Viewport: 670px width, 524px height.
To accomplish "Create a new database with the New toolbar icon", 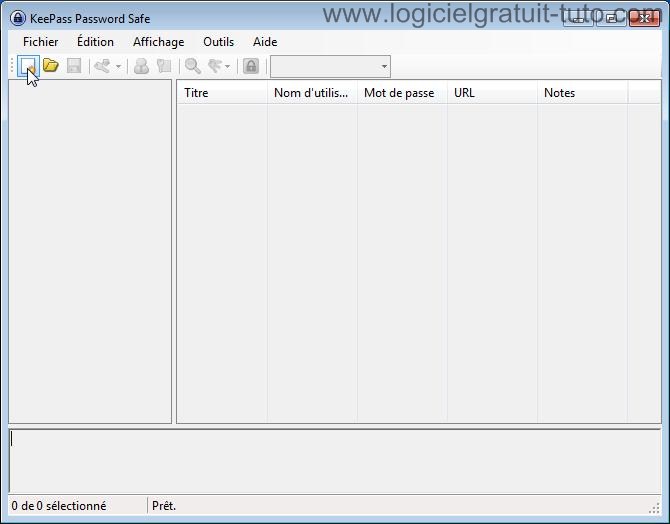I will 28,66.
